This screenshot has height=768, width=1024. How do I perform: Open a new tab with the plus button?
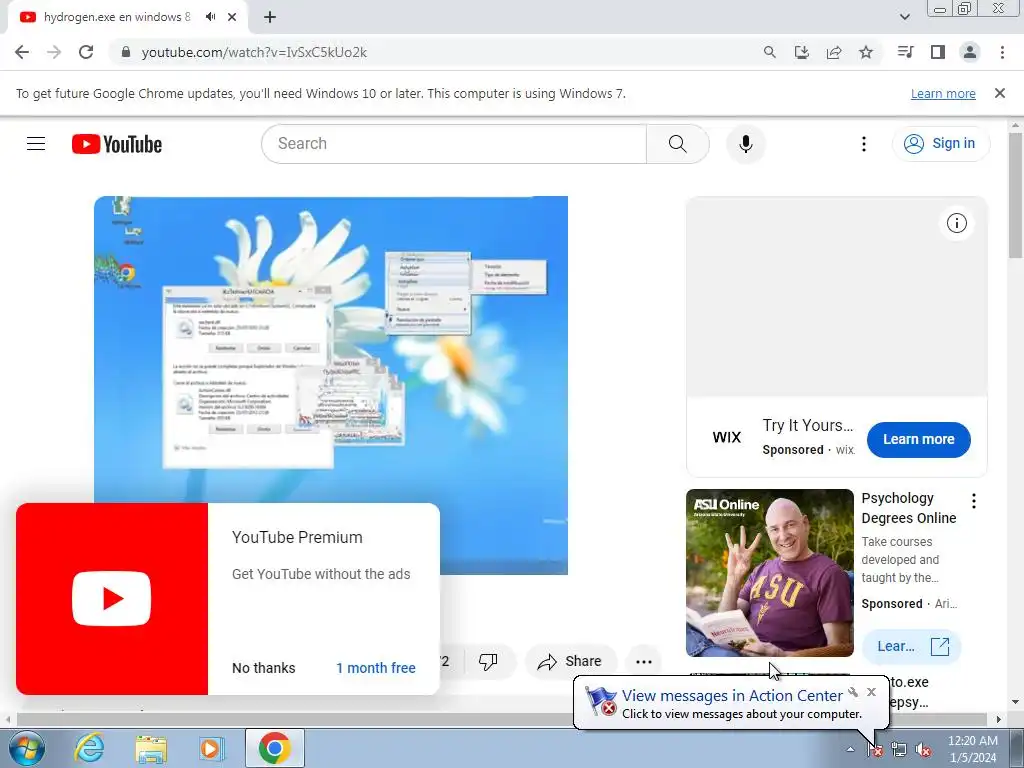click(270, 18)
